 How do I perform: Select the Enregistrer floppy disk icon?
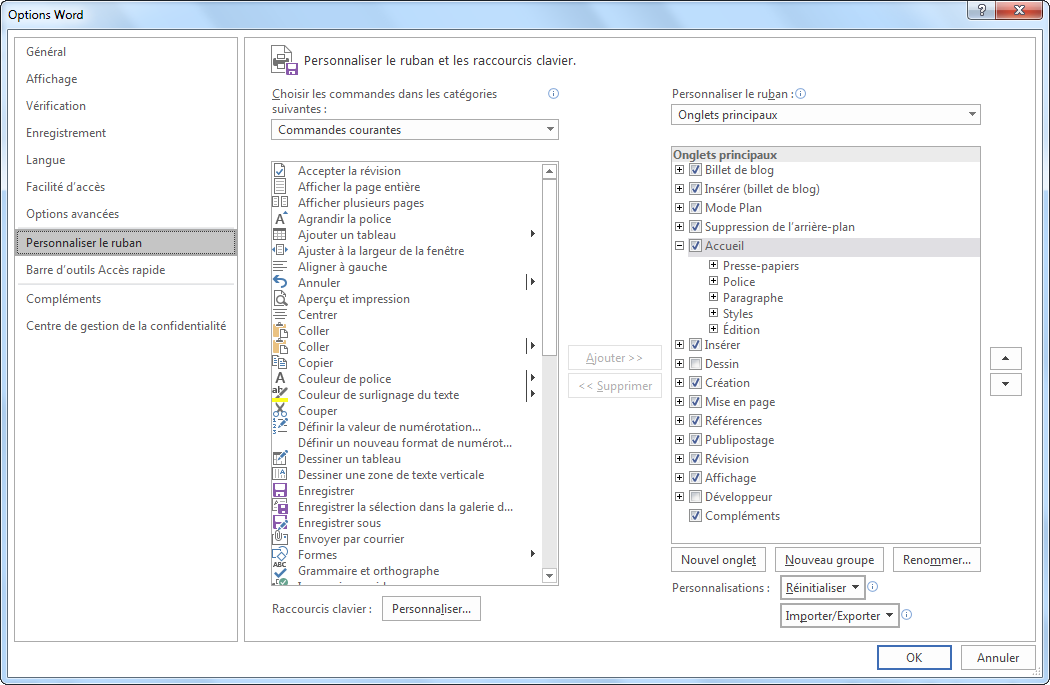point(280,491)
